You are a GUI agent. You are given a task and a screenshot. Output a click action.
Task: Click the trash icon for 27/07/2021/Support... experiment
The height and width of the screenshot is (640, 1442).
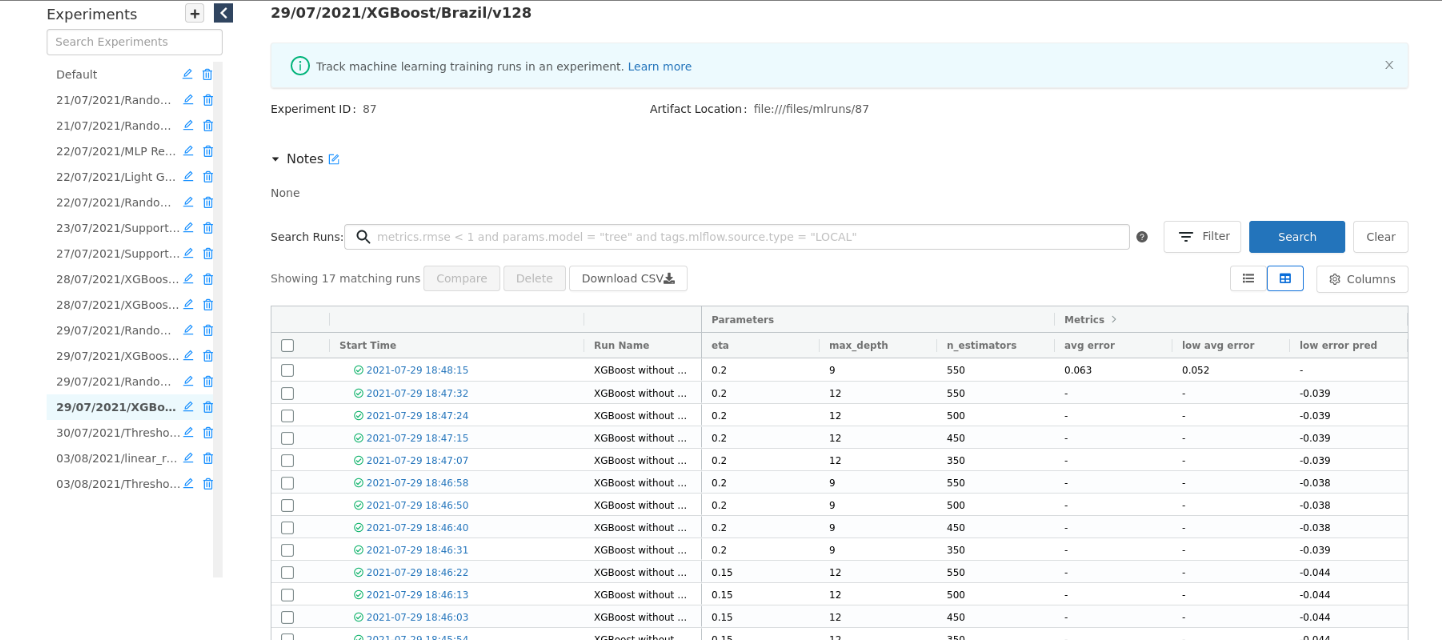(208, 254)
